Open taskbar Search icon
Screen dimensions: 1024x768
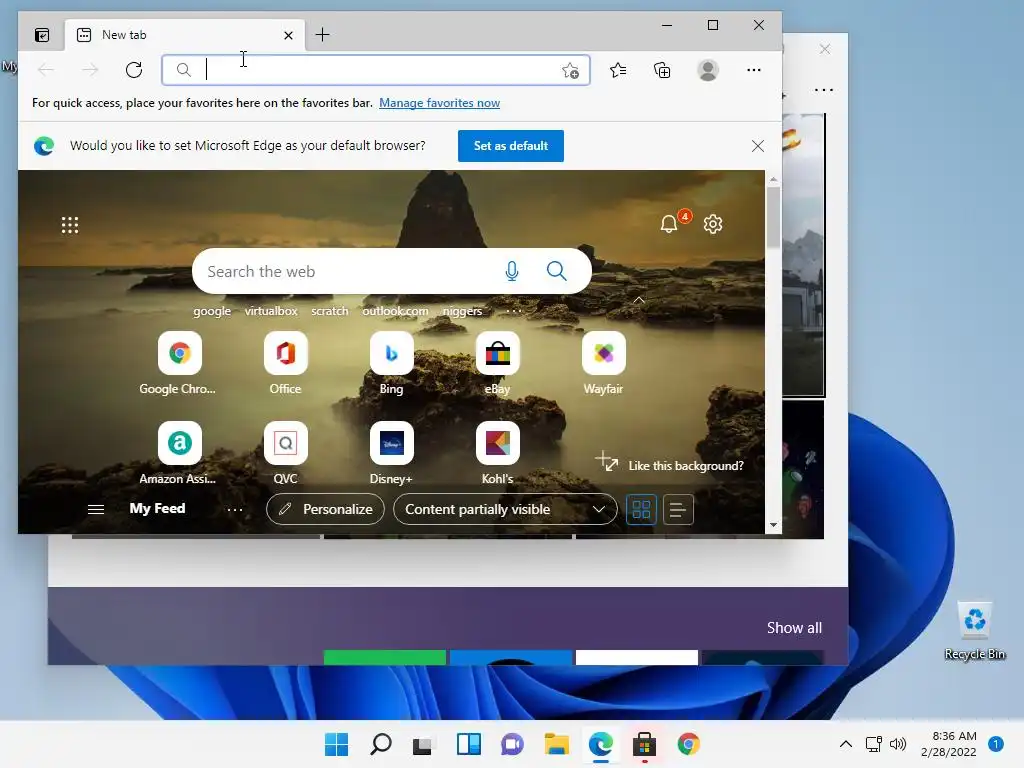(381, 744)
